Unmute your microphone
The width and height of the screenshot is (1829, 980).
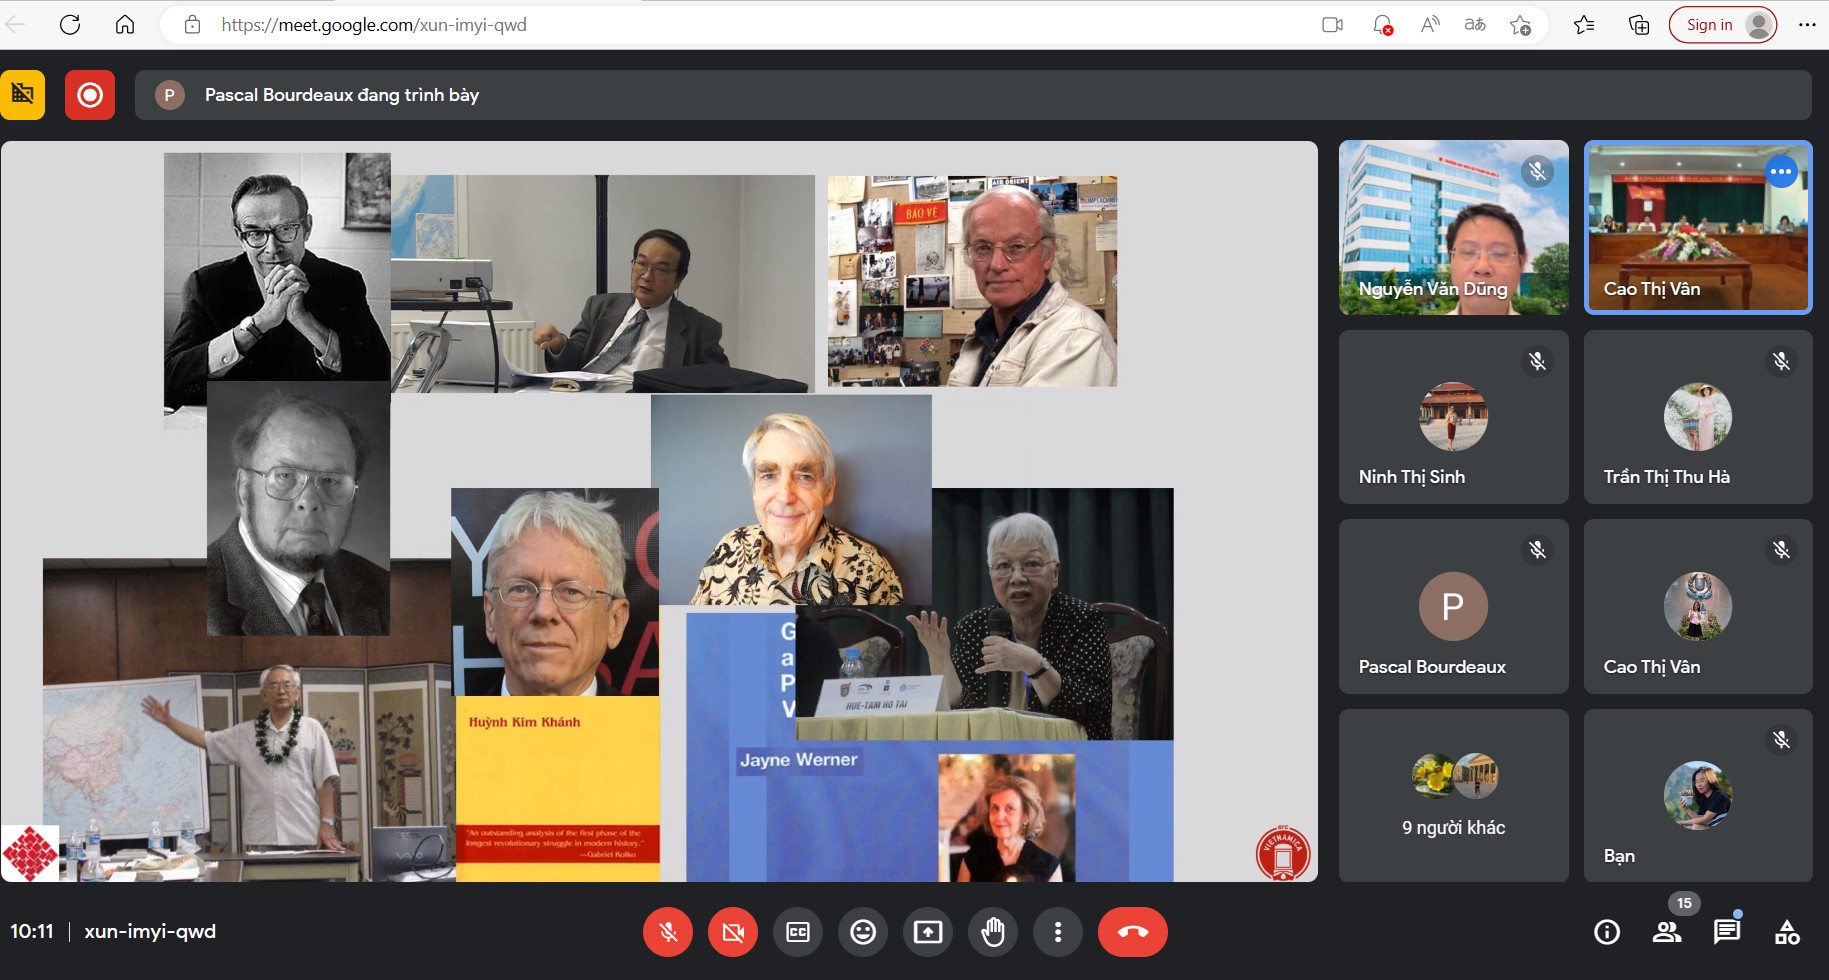(x=668, y=932)
